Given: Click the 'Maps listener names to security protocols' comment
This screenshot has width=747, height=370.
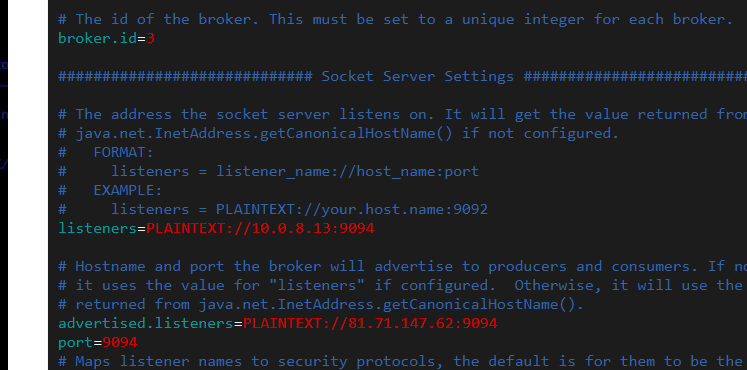Looking at the screenshot, I should coord(403,361).
